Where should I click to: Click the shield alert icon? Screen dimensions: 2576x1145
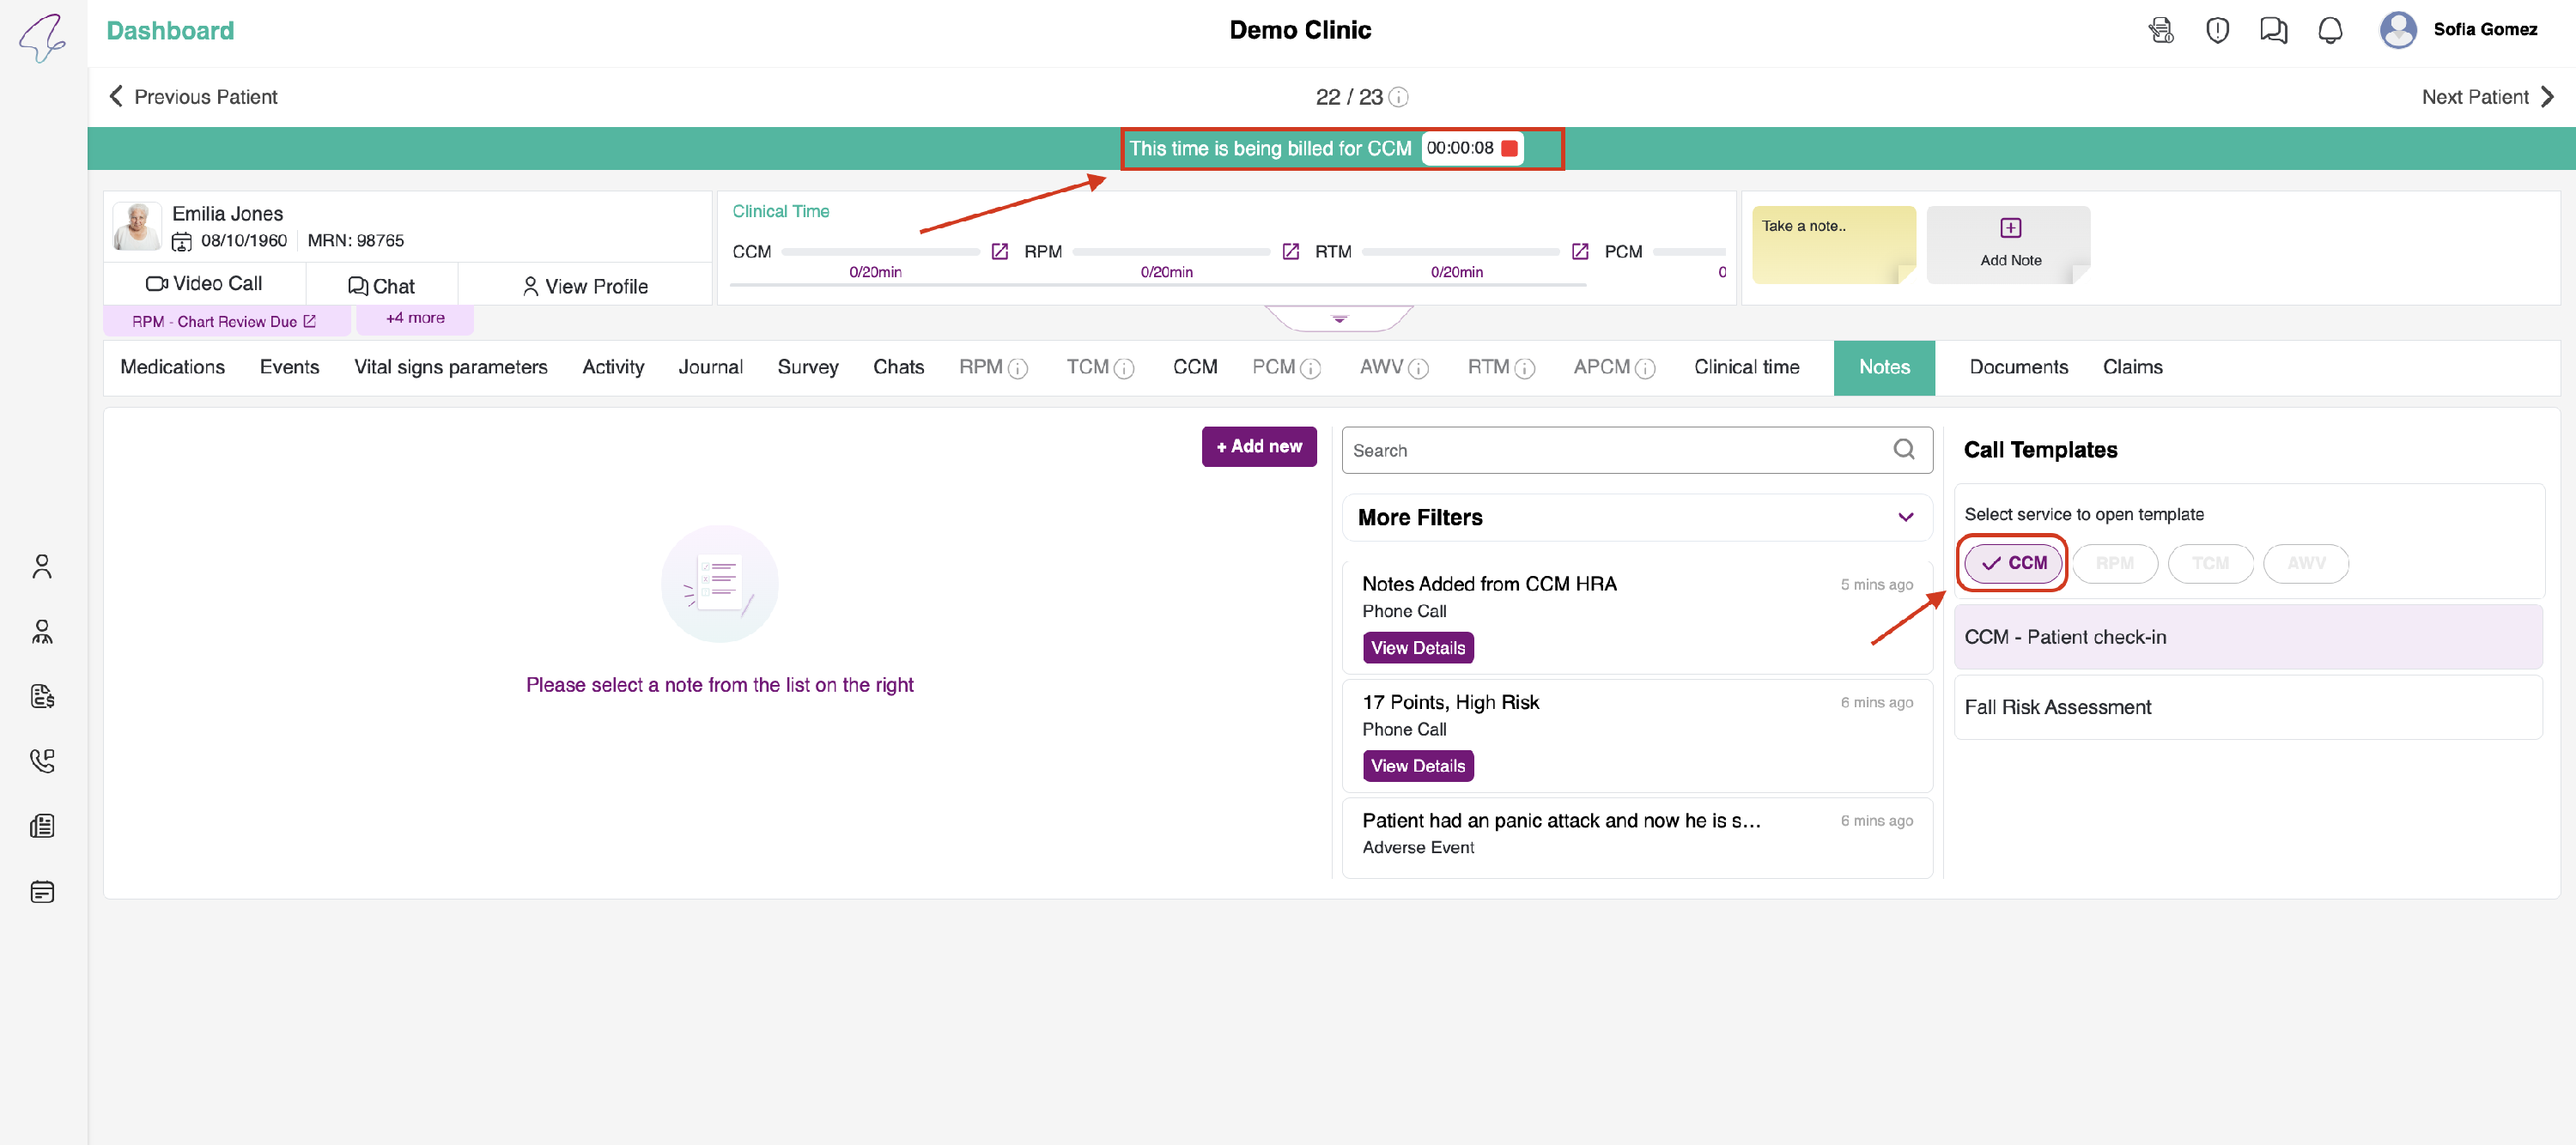click(x=2216, y=30)
